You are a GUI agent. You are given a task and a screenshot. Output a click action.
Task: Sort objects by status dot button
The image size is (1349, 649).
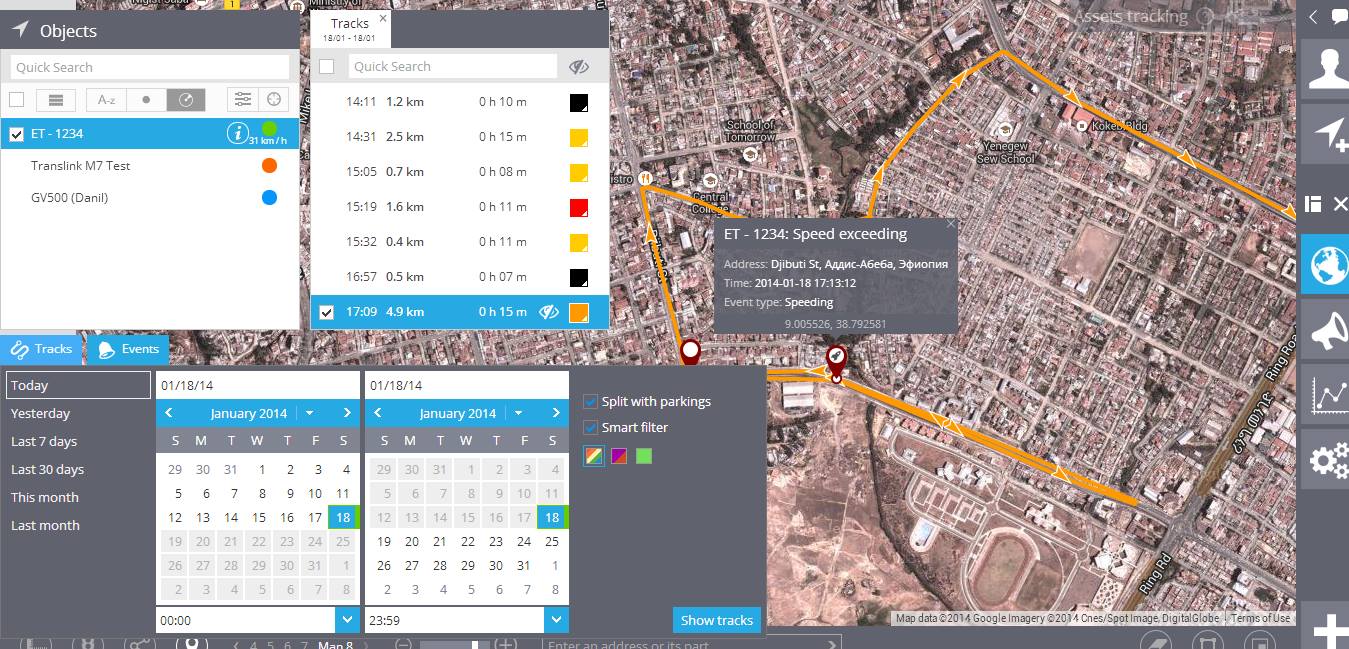[146, 100]
